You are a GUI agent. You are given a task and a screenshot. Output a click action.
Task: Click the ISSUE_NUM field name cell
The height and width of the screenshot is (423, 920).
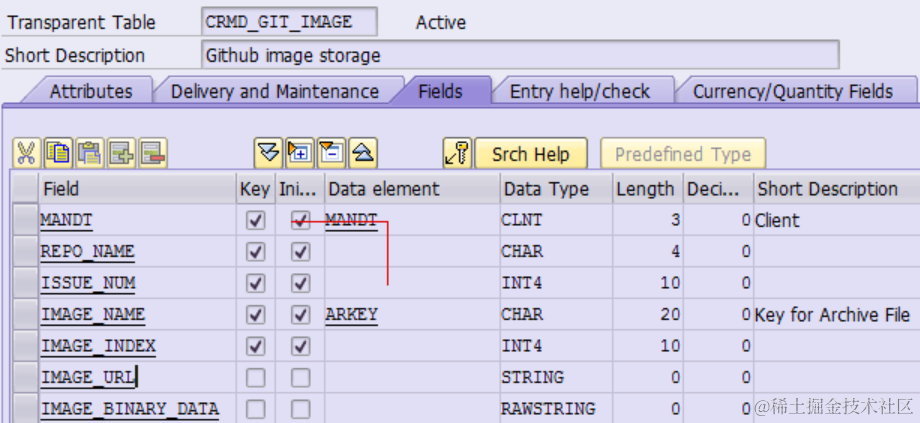(137, 283)
